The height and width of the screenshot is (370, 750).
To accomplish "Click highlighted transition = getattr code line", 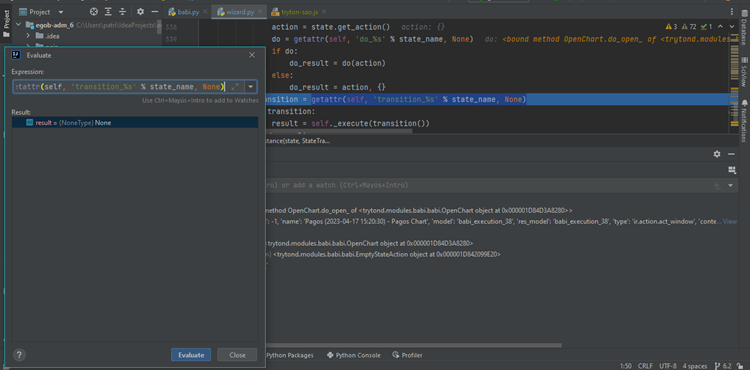I will pos(395,99).
